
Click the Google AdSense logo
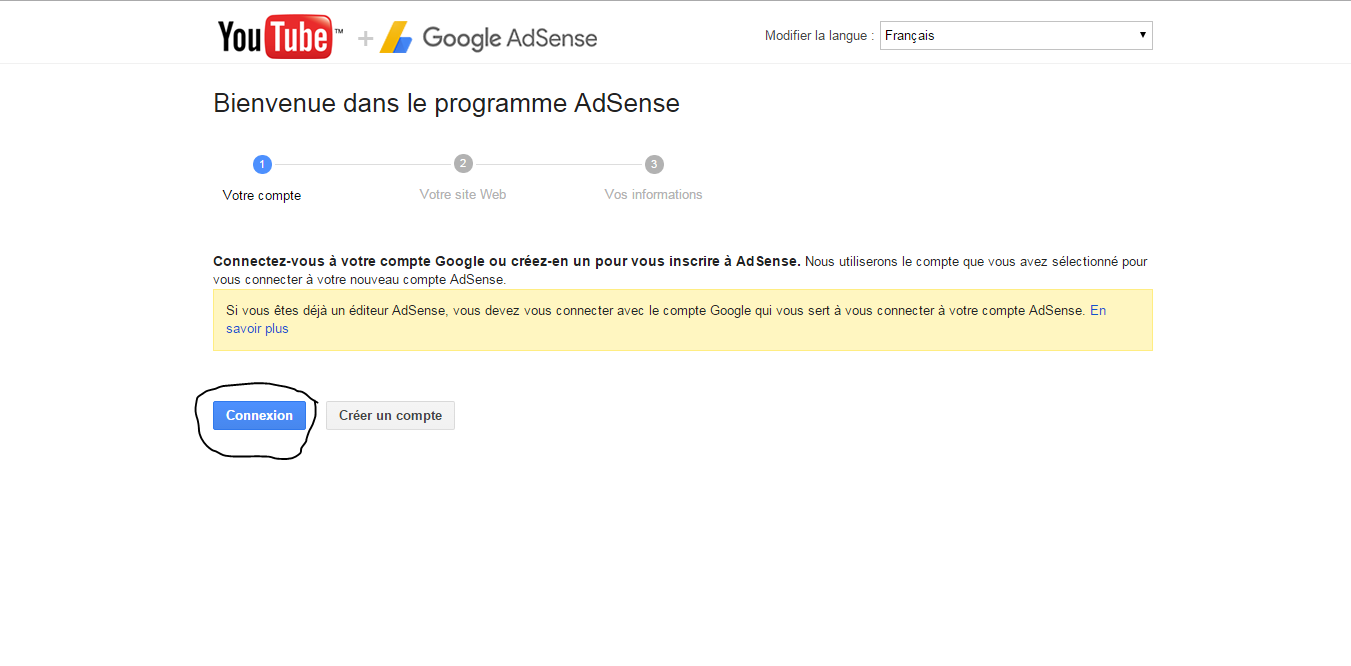[x=488, y=38]
